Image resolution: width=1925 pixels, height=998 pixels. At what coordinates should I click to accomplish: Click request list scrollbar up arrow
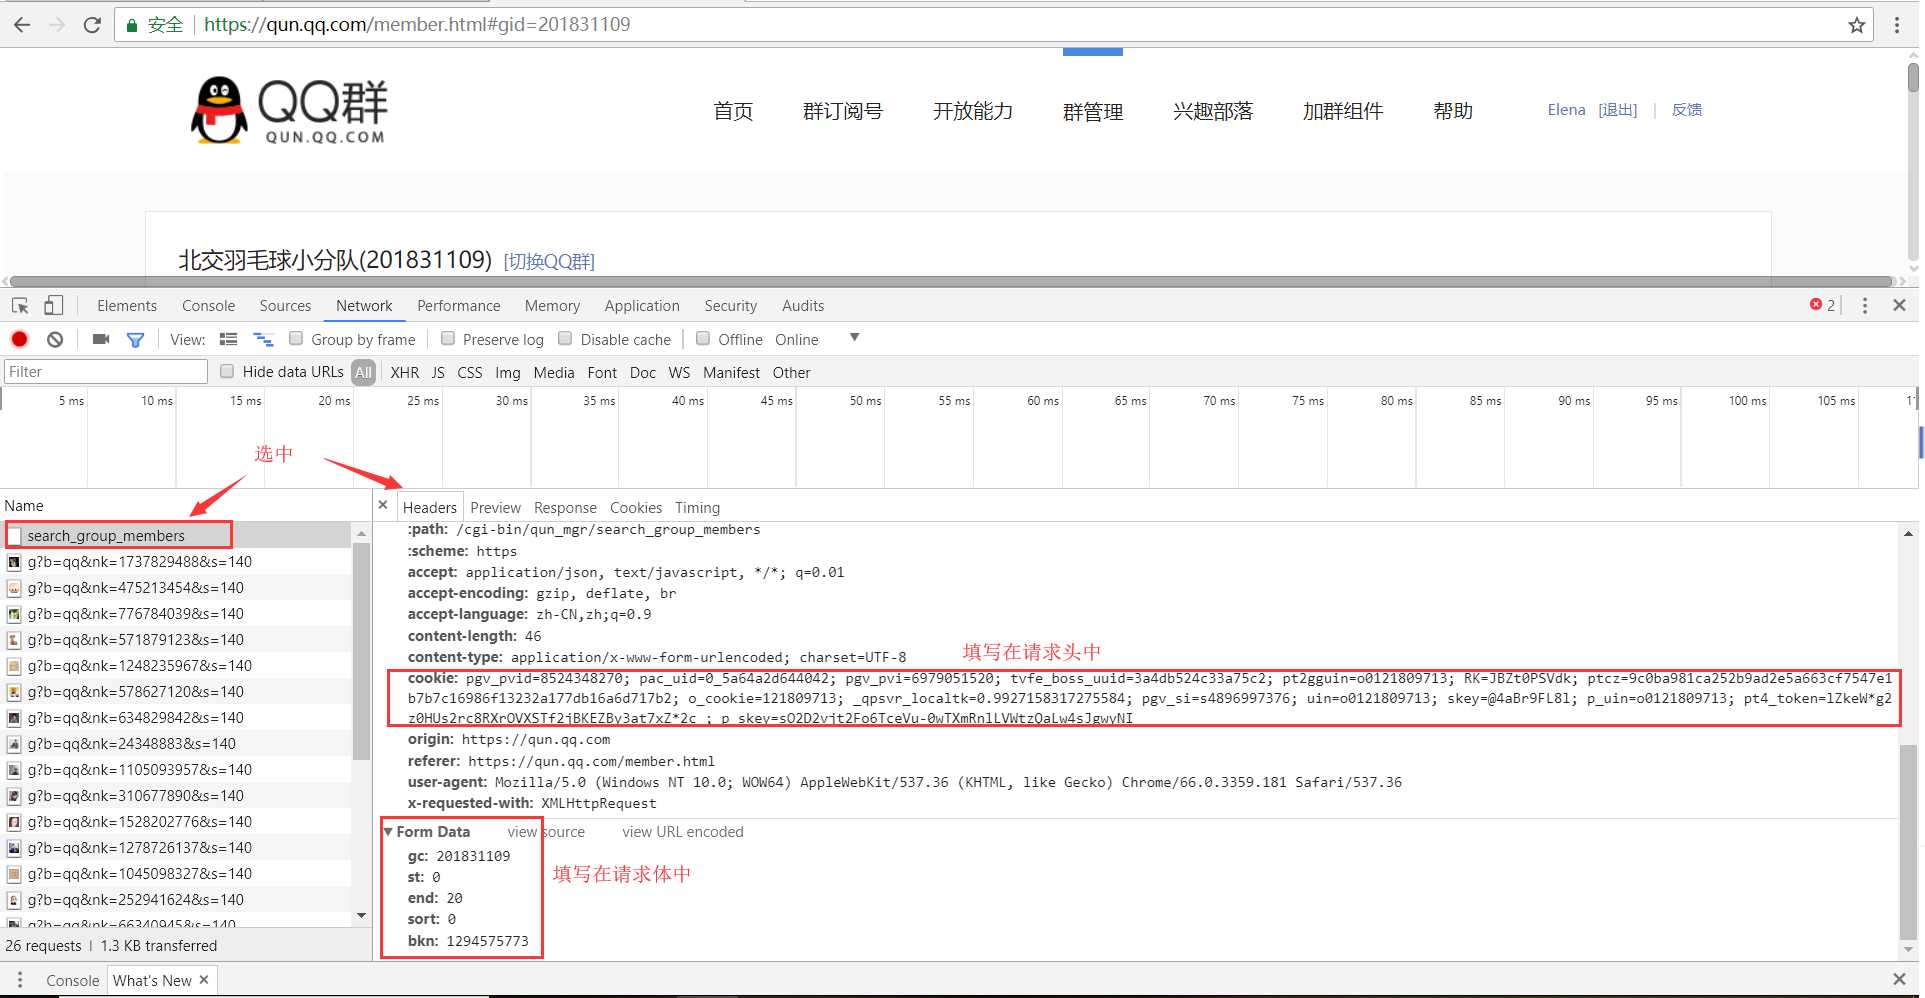click(361, 535)
